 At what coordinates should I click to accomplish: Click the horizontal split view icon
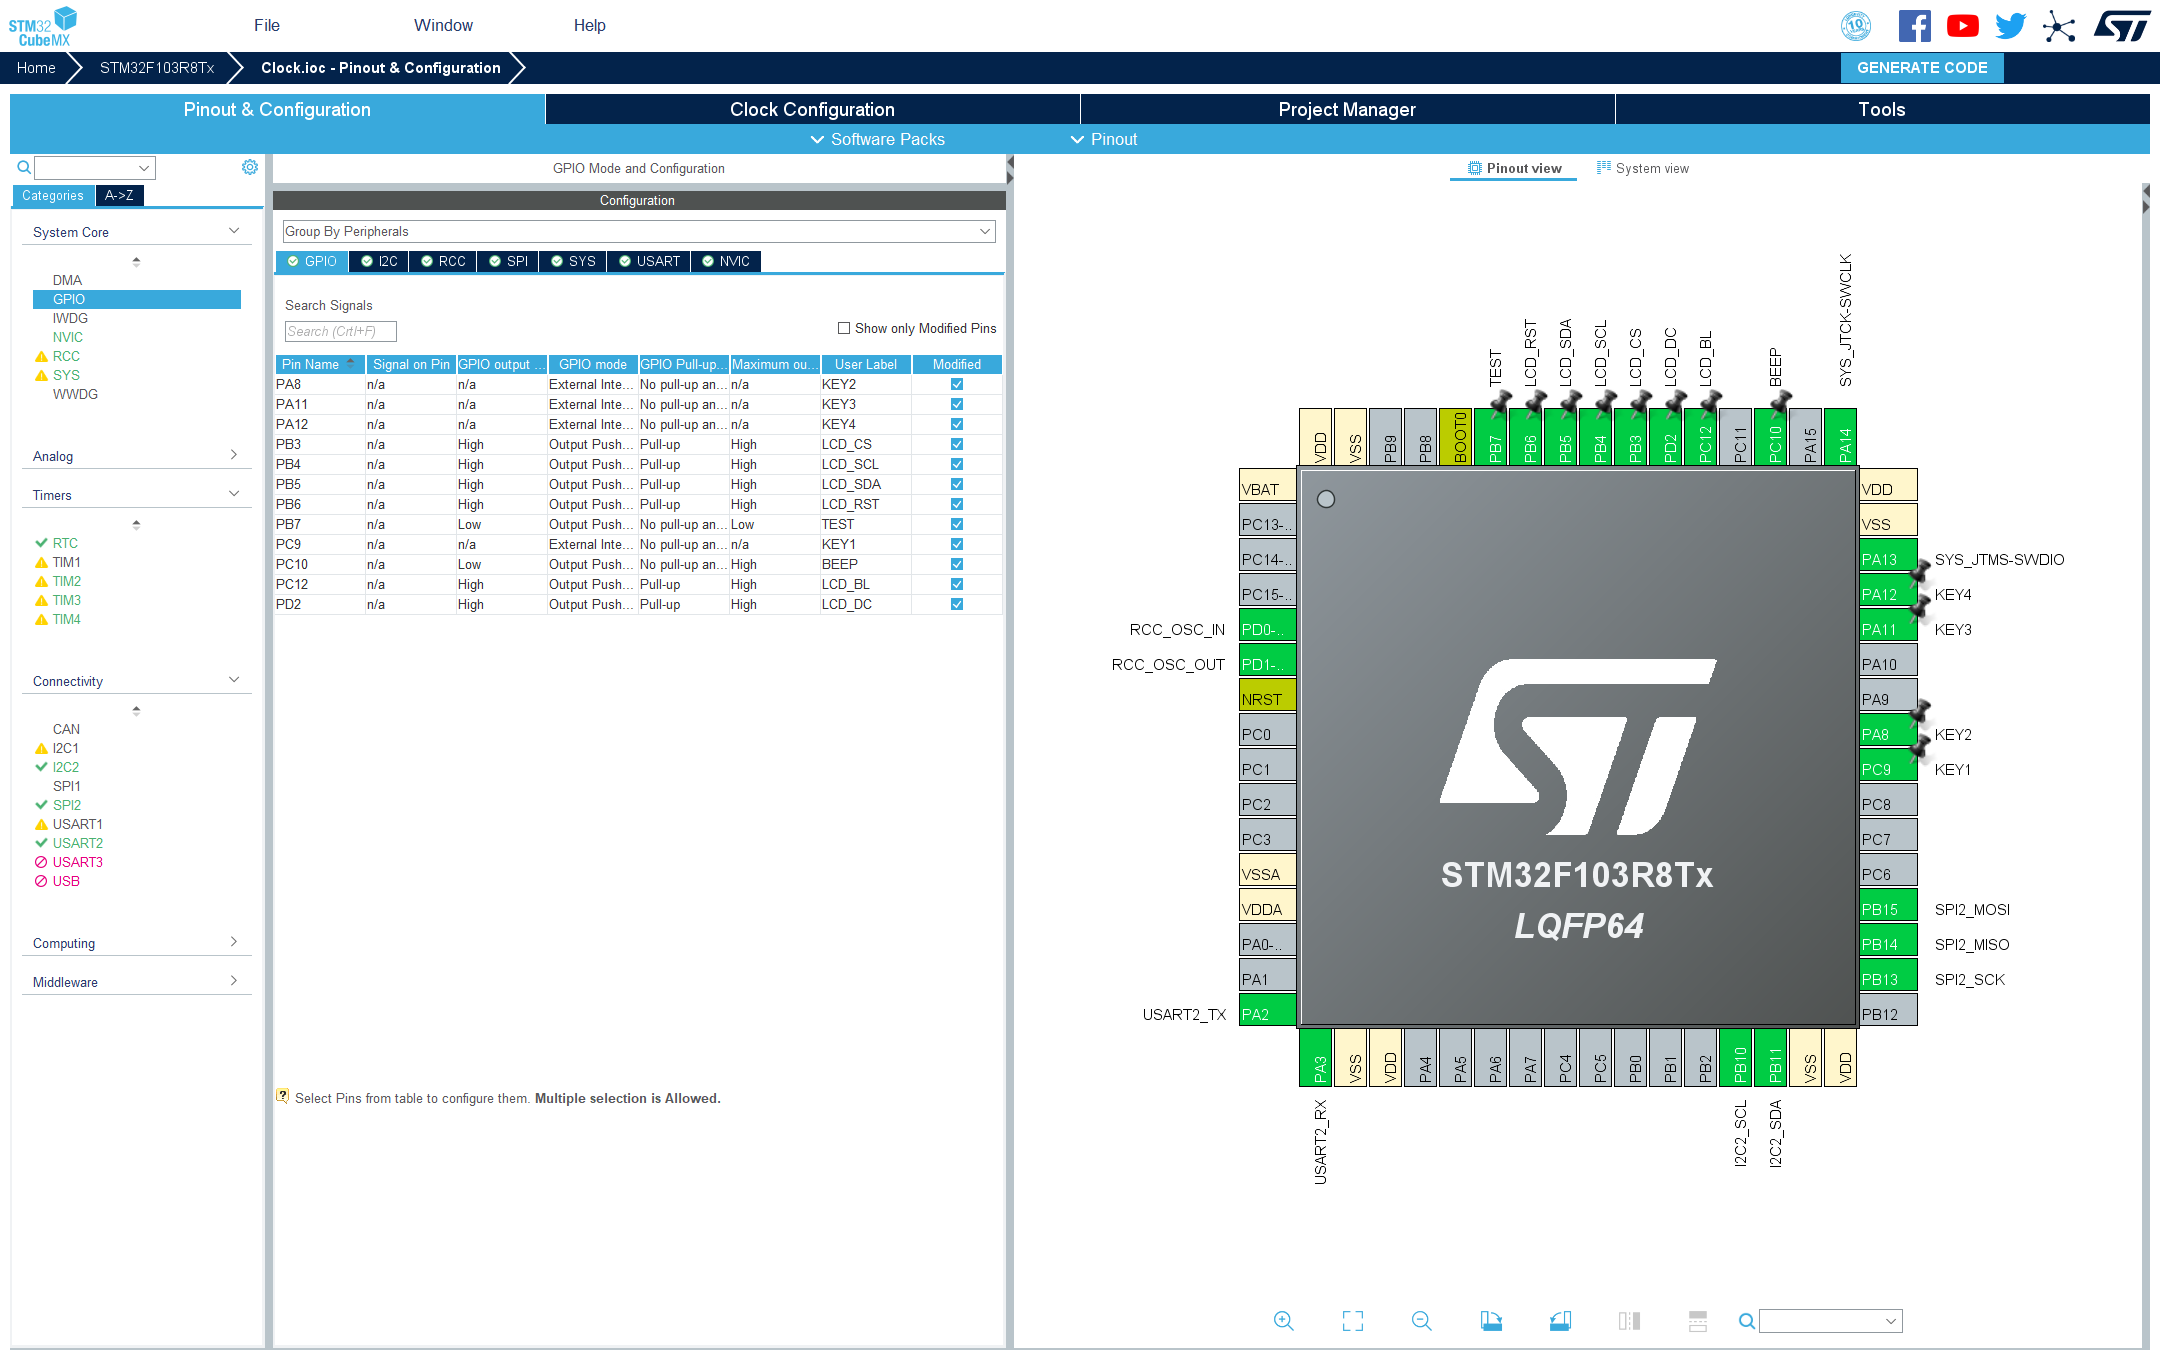[x=1698, y=1321]
